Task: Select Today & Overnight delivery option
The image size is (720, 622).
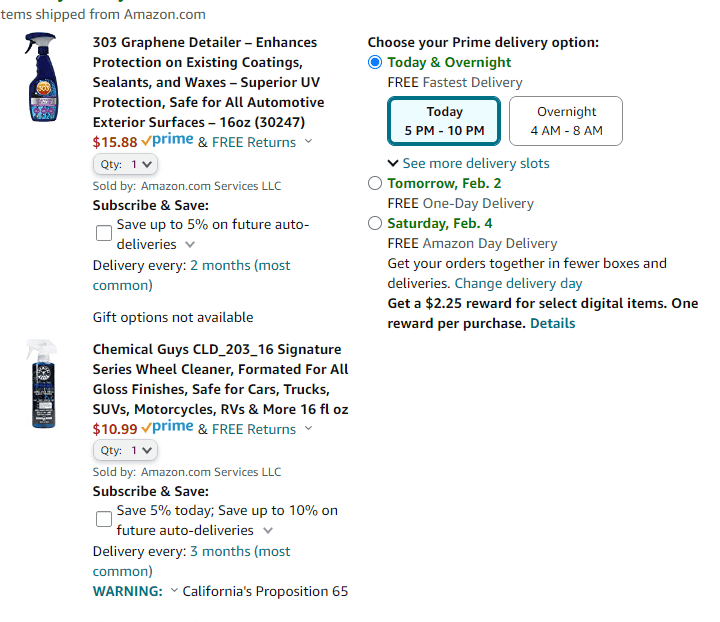Action: click(x=375, y=62)
